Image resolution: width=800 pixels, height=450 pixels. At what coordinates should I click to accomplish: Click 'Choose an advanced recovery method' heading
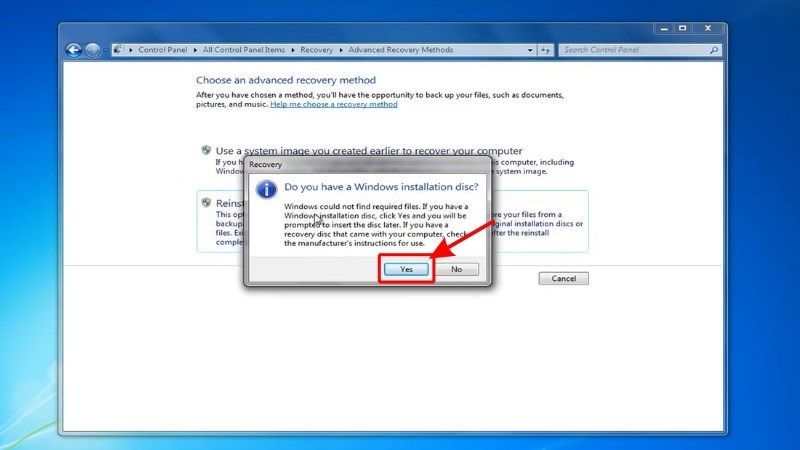coord(286,80)
